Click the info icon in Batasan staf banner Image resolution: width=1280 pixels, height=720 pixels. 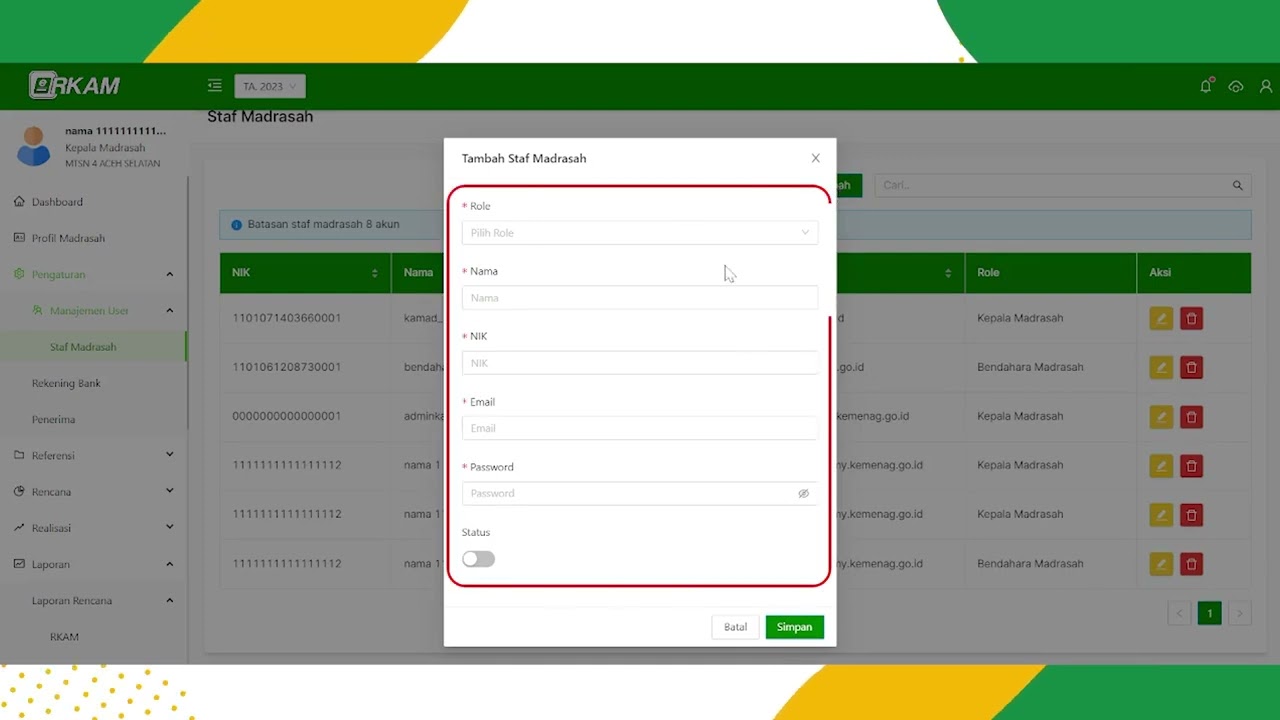coord(237,225)
